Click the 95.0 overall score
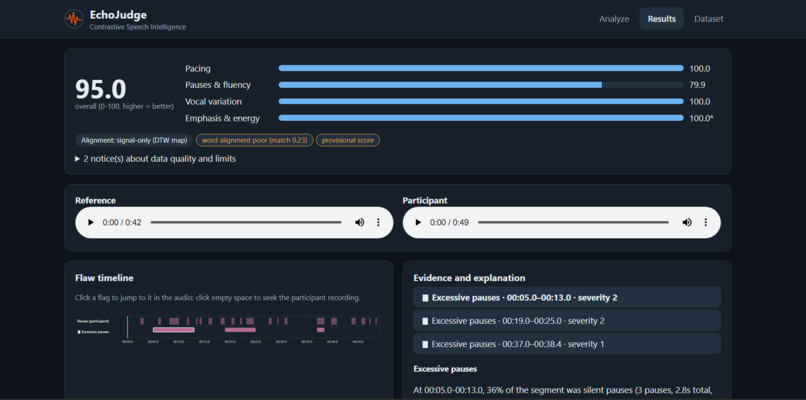 point(100,89)
